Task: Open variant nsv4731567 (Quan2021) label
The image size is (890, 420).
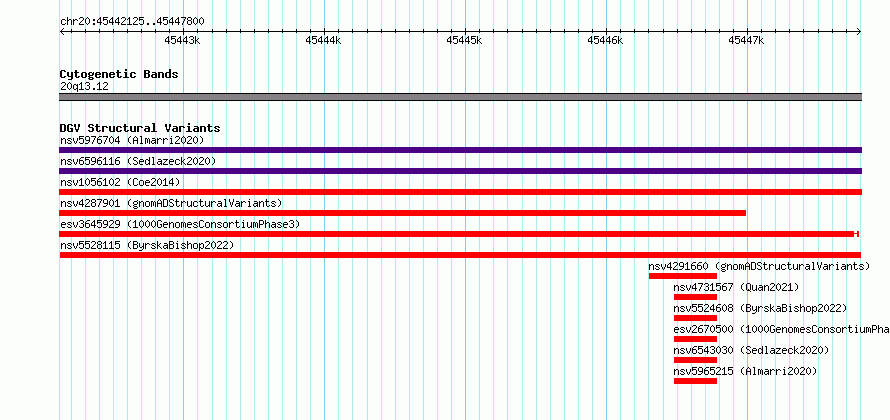Action: [736, 287]
